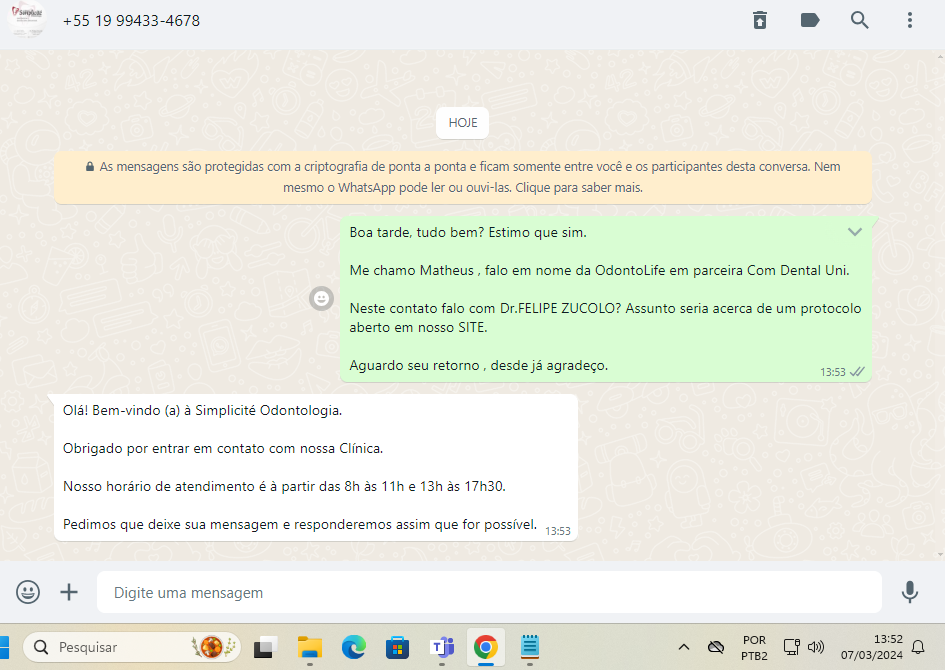Click the phone number +55 19 99433-4678 header

point(131,20)
